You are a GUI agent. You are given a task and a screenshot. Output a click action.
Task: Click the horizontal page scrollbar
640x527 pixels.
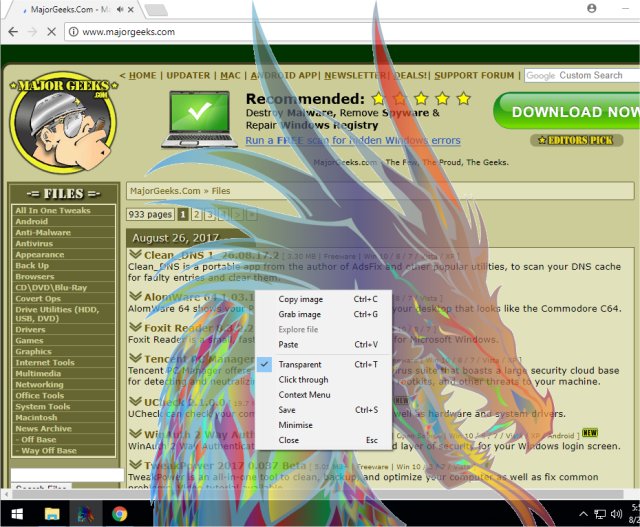[318, 494]
